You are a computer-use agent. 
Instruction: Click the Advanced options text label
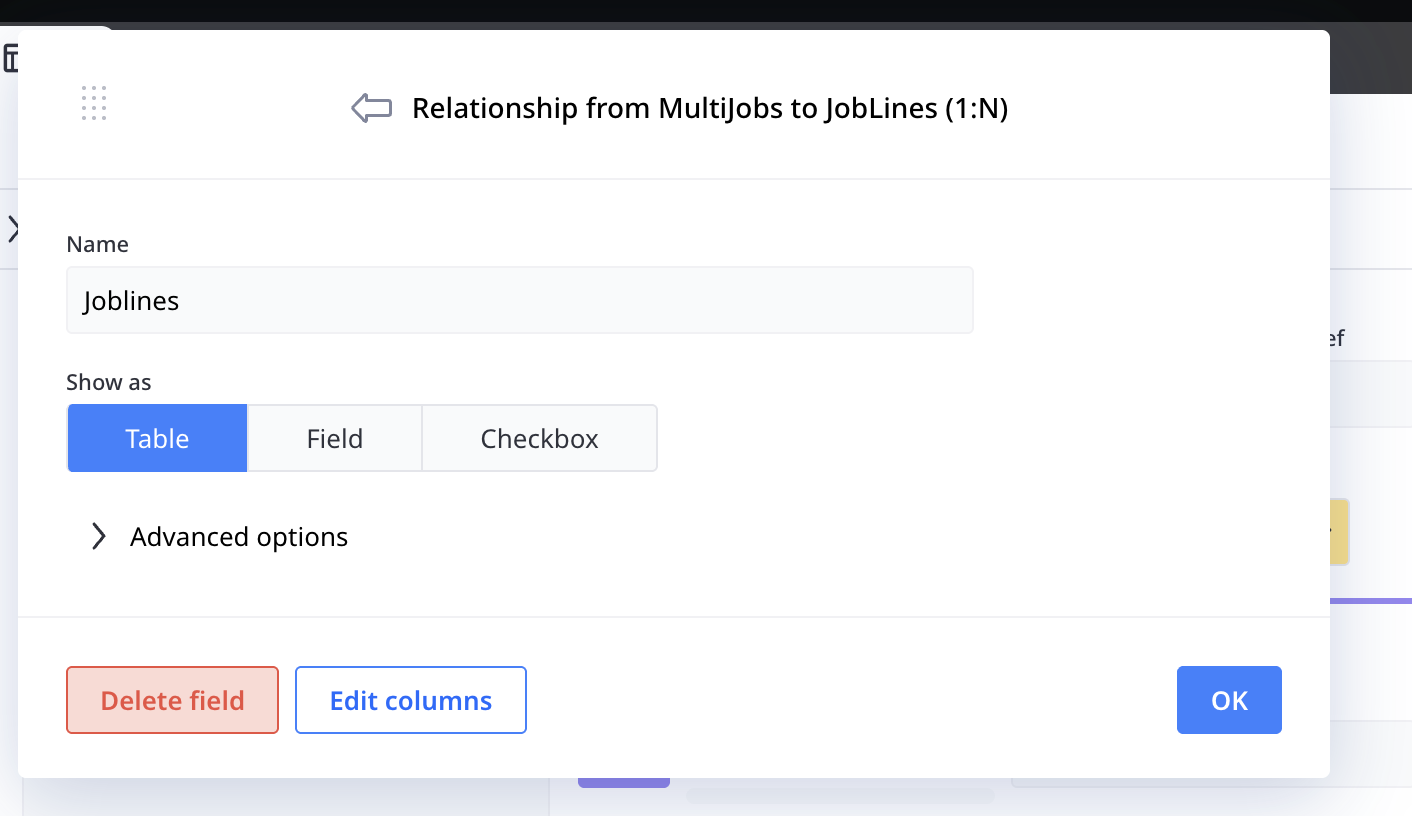[x=239, y=537]
